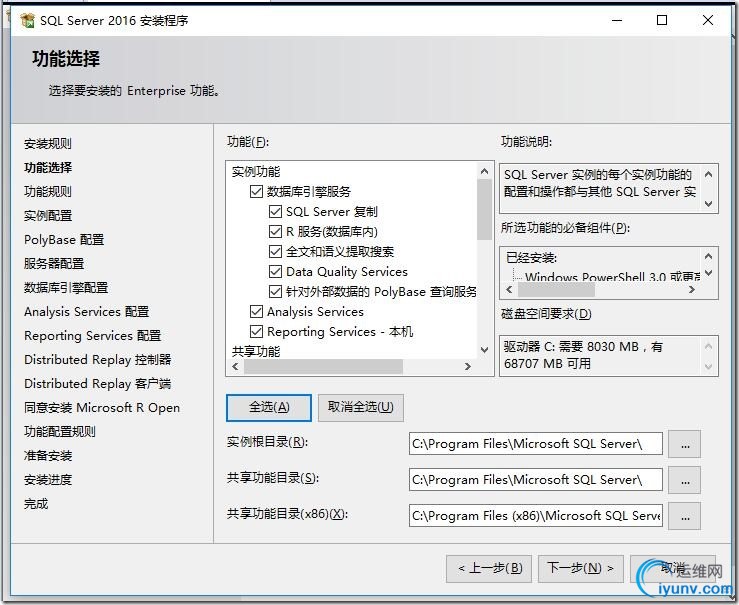Viewport: 739px width, 605px height.
Task: Select 实例配置 step in sidebar
Action: 48,216
